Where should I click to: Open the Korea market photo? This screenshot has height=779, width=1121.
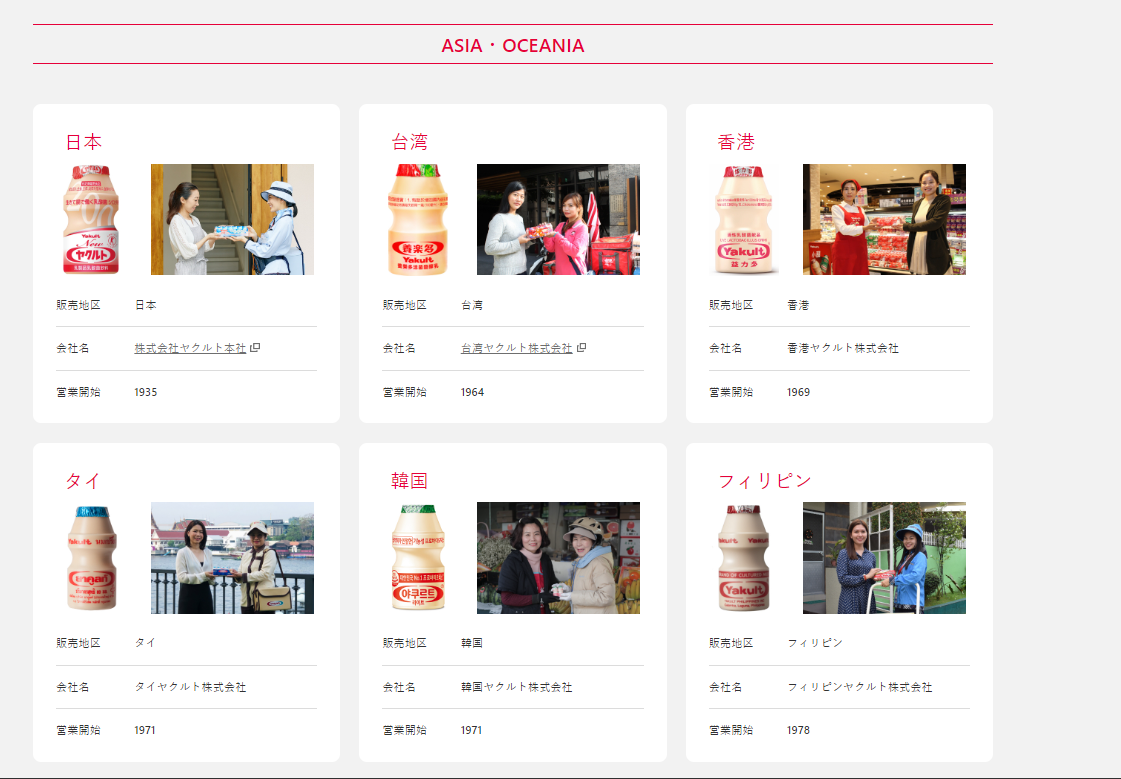558,558
